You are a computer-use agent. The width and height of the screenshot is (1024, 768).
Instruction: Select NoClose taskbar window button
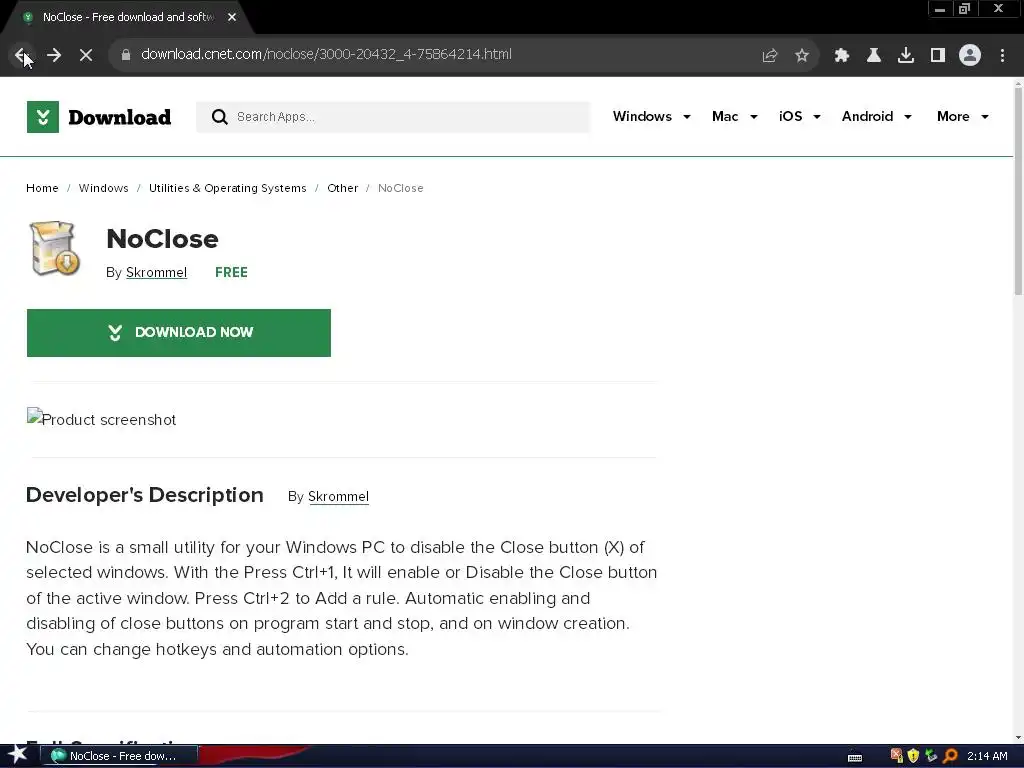(x=118, y=756)
